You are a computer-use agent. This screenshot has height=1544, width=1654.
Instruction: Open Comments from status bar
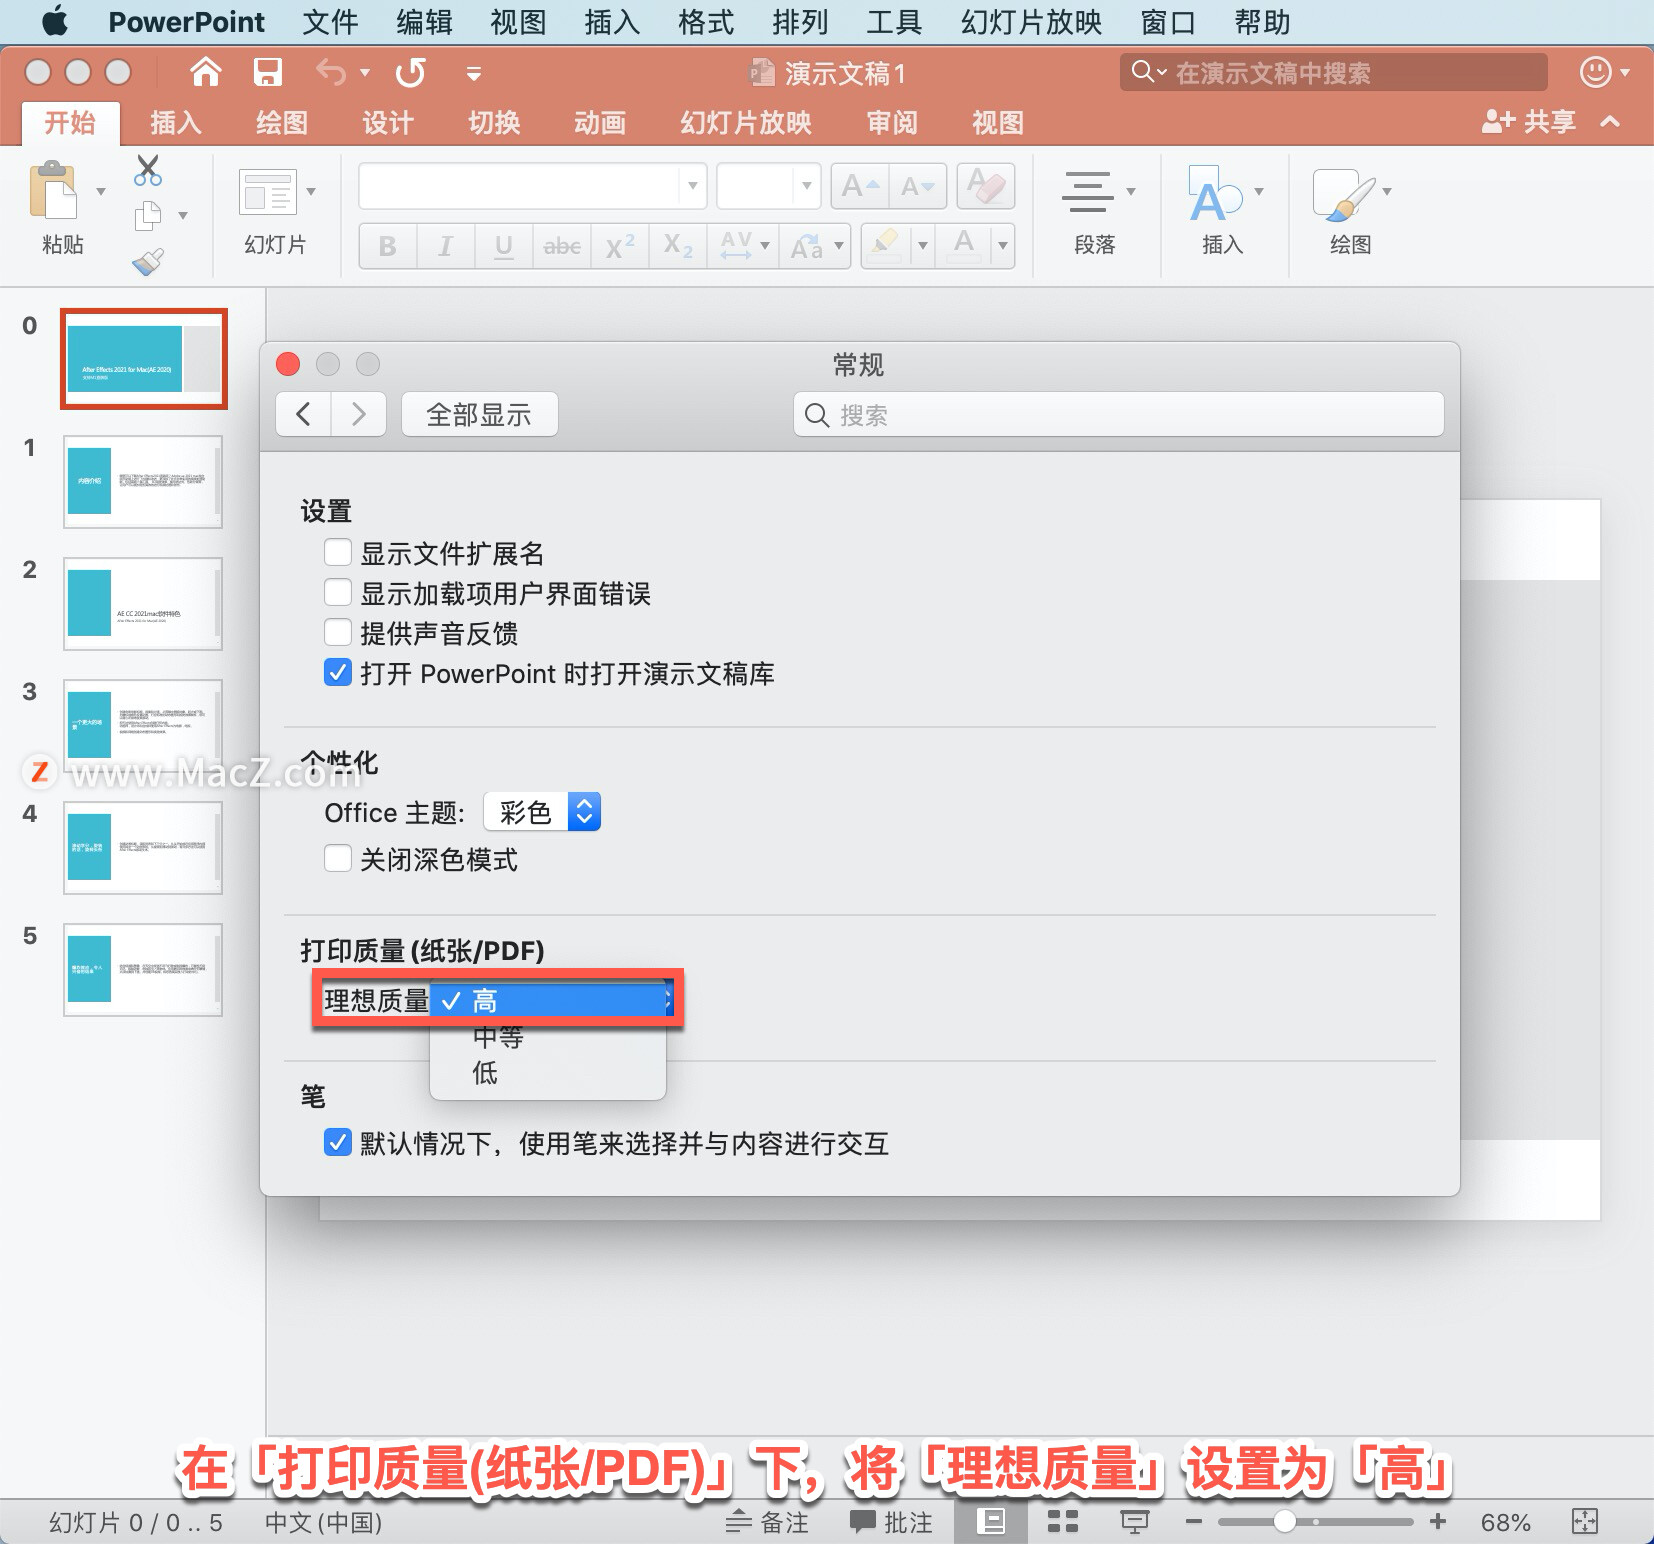coord(891,1522)
